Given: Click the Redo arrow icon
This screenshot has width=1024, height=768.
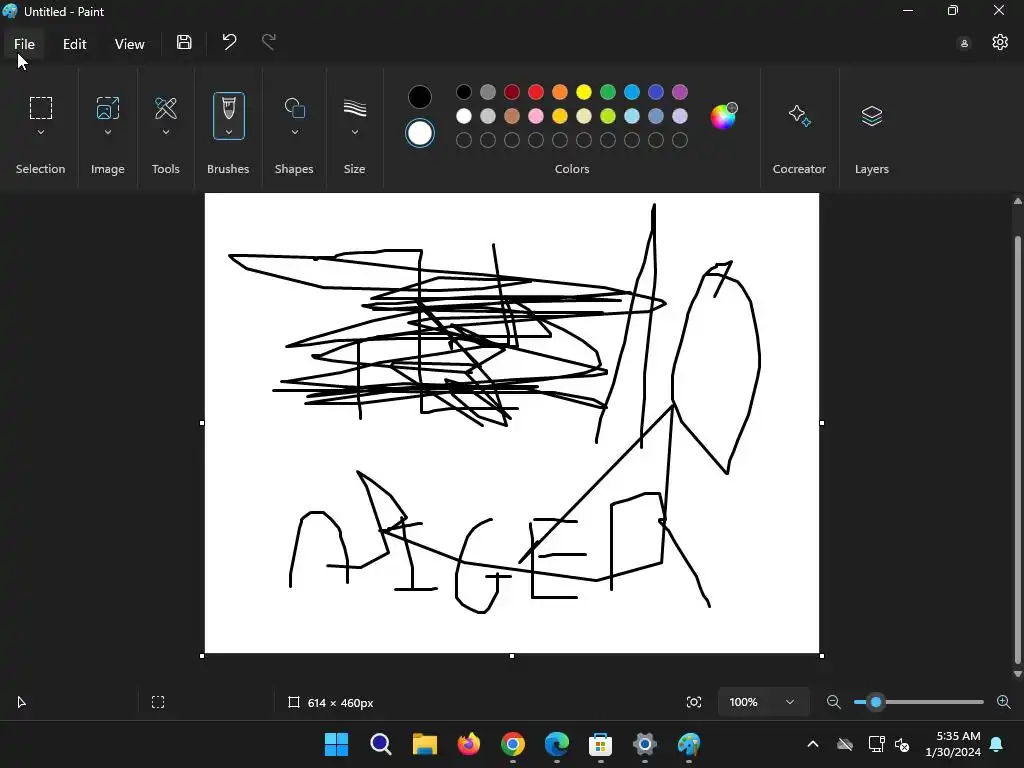Looking at the screenshot, I should tap(268, 42).
